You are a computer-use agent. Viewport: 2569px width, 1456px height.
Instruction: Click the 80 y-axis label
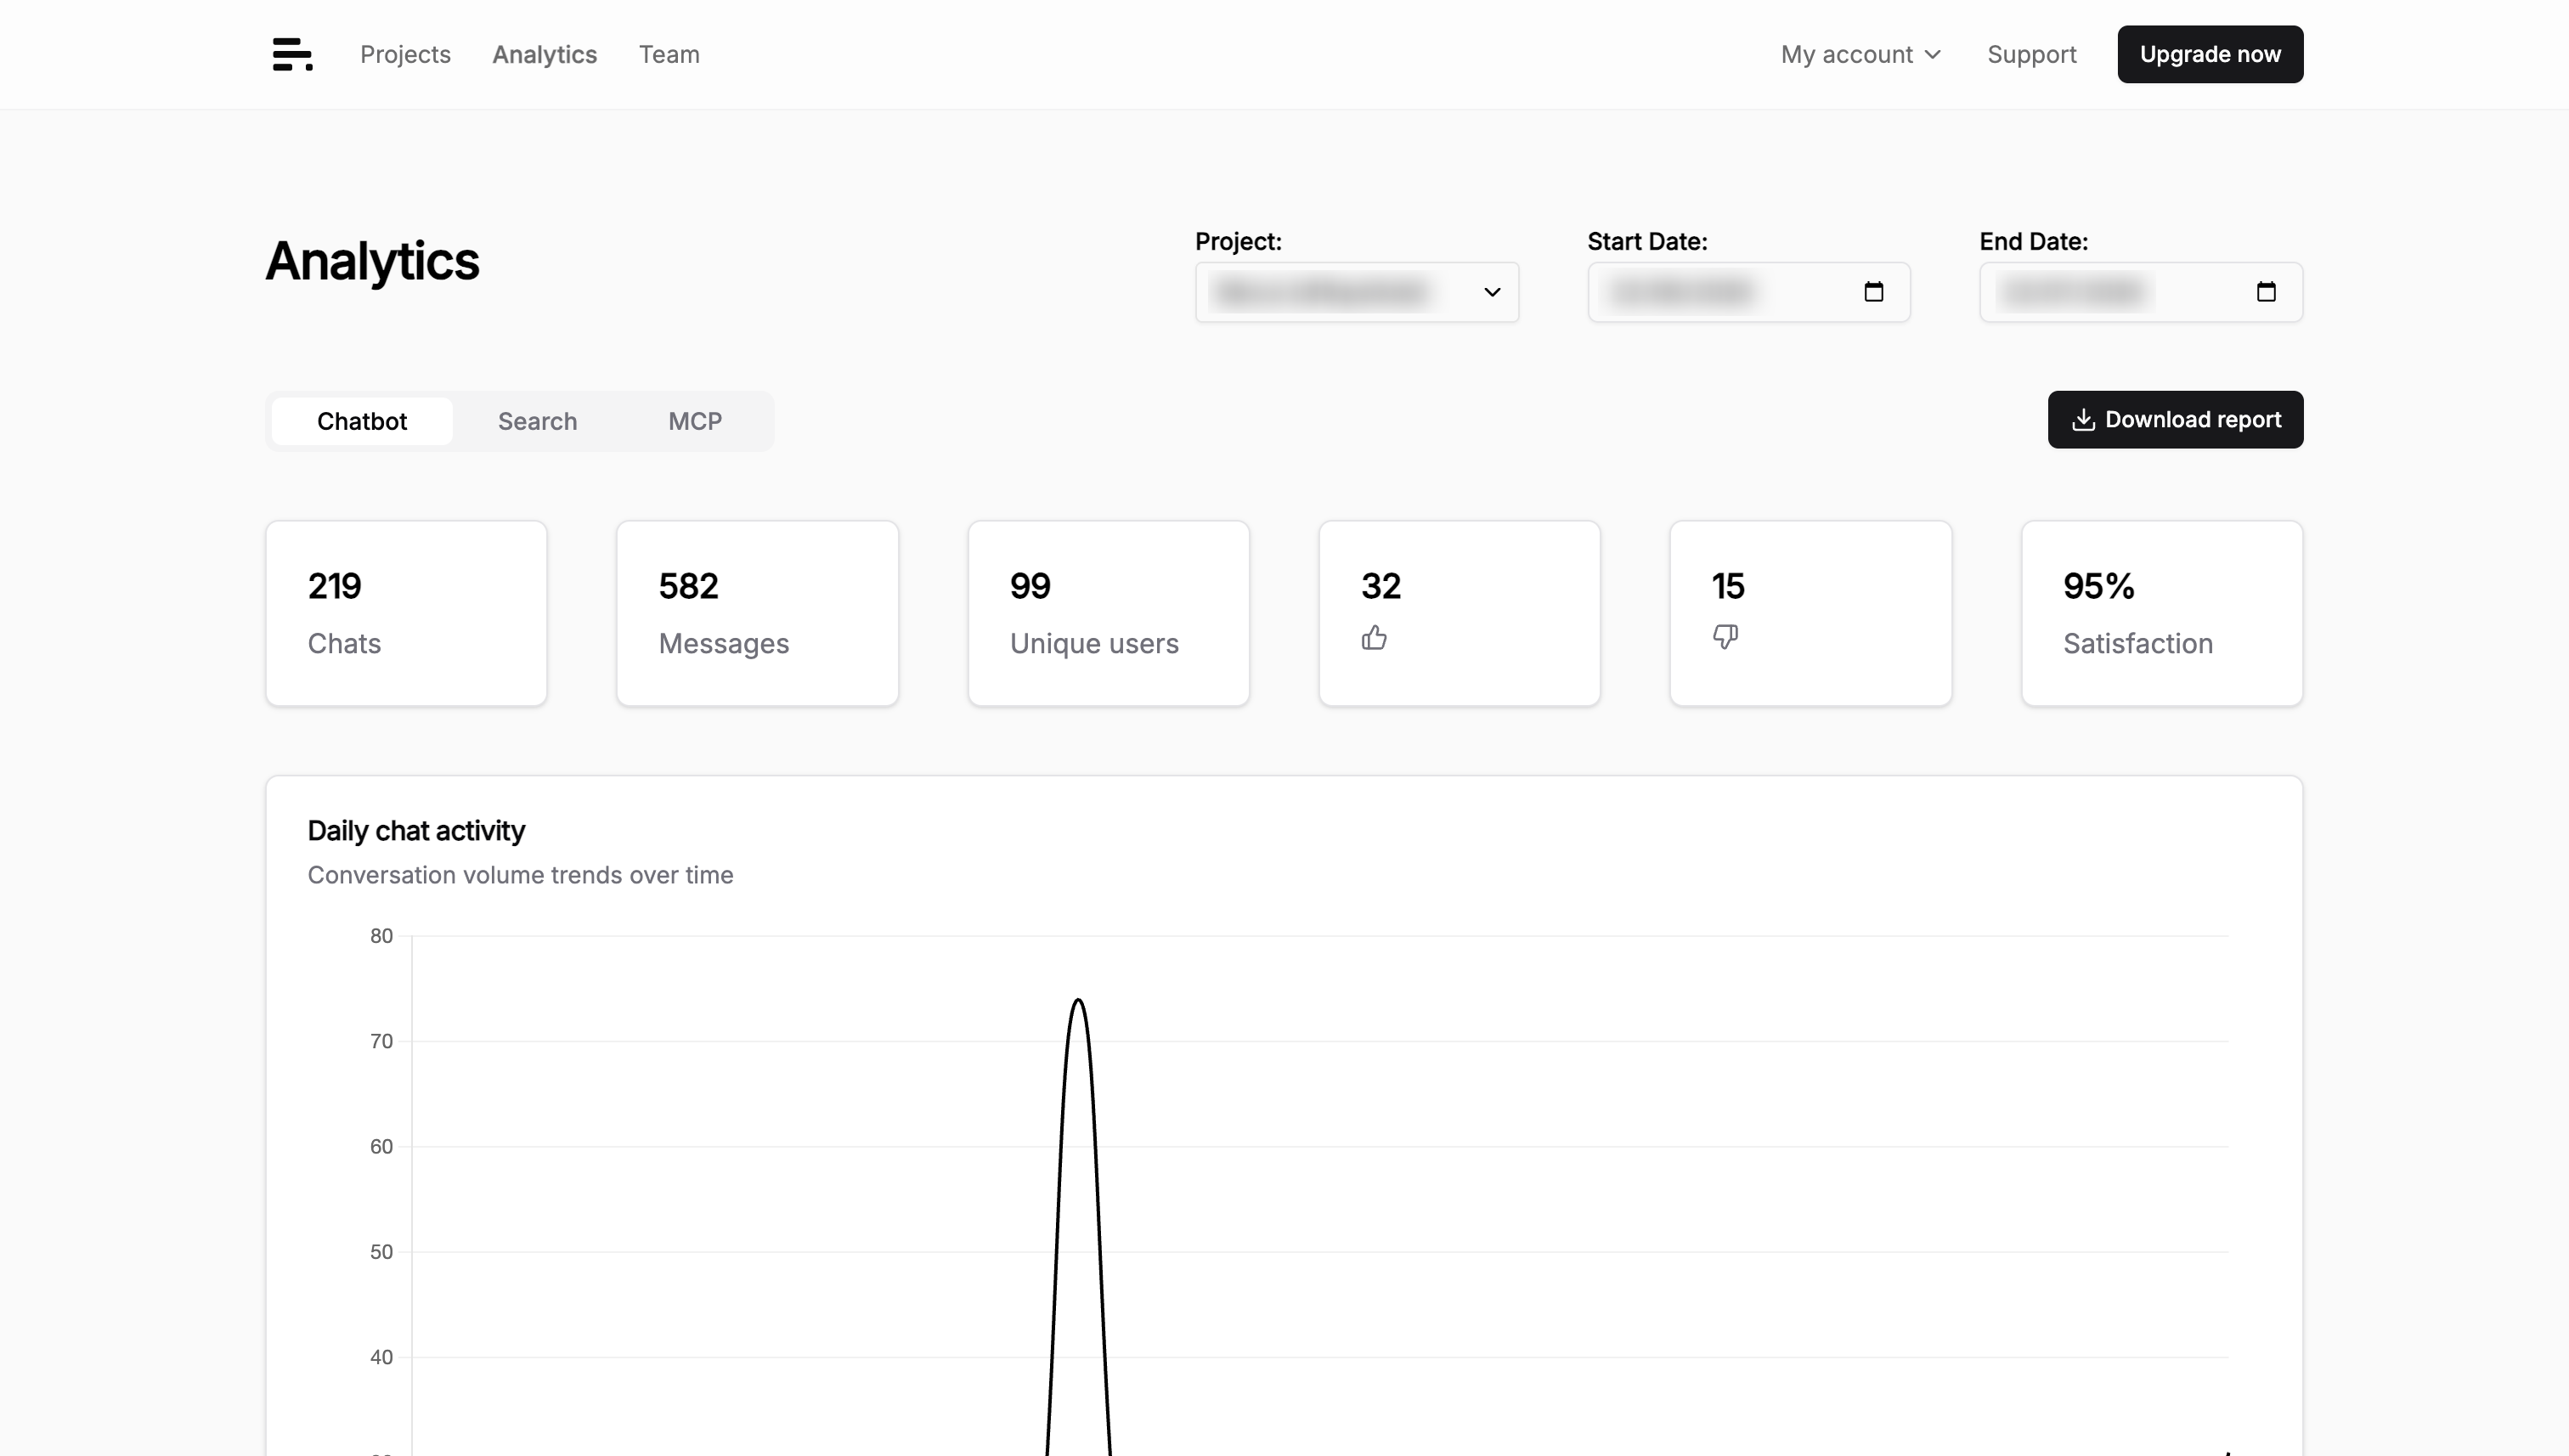381,936
